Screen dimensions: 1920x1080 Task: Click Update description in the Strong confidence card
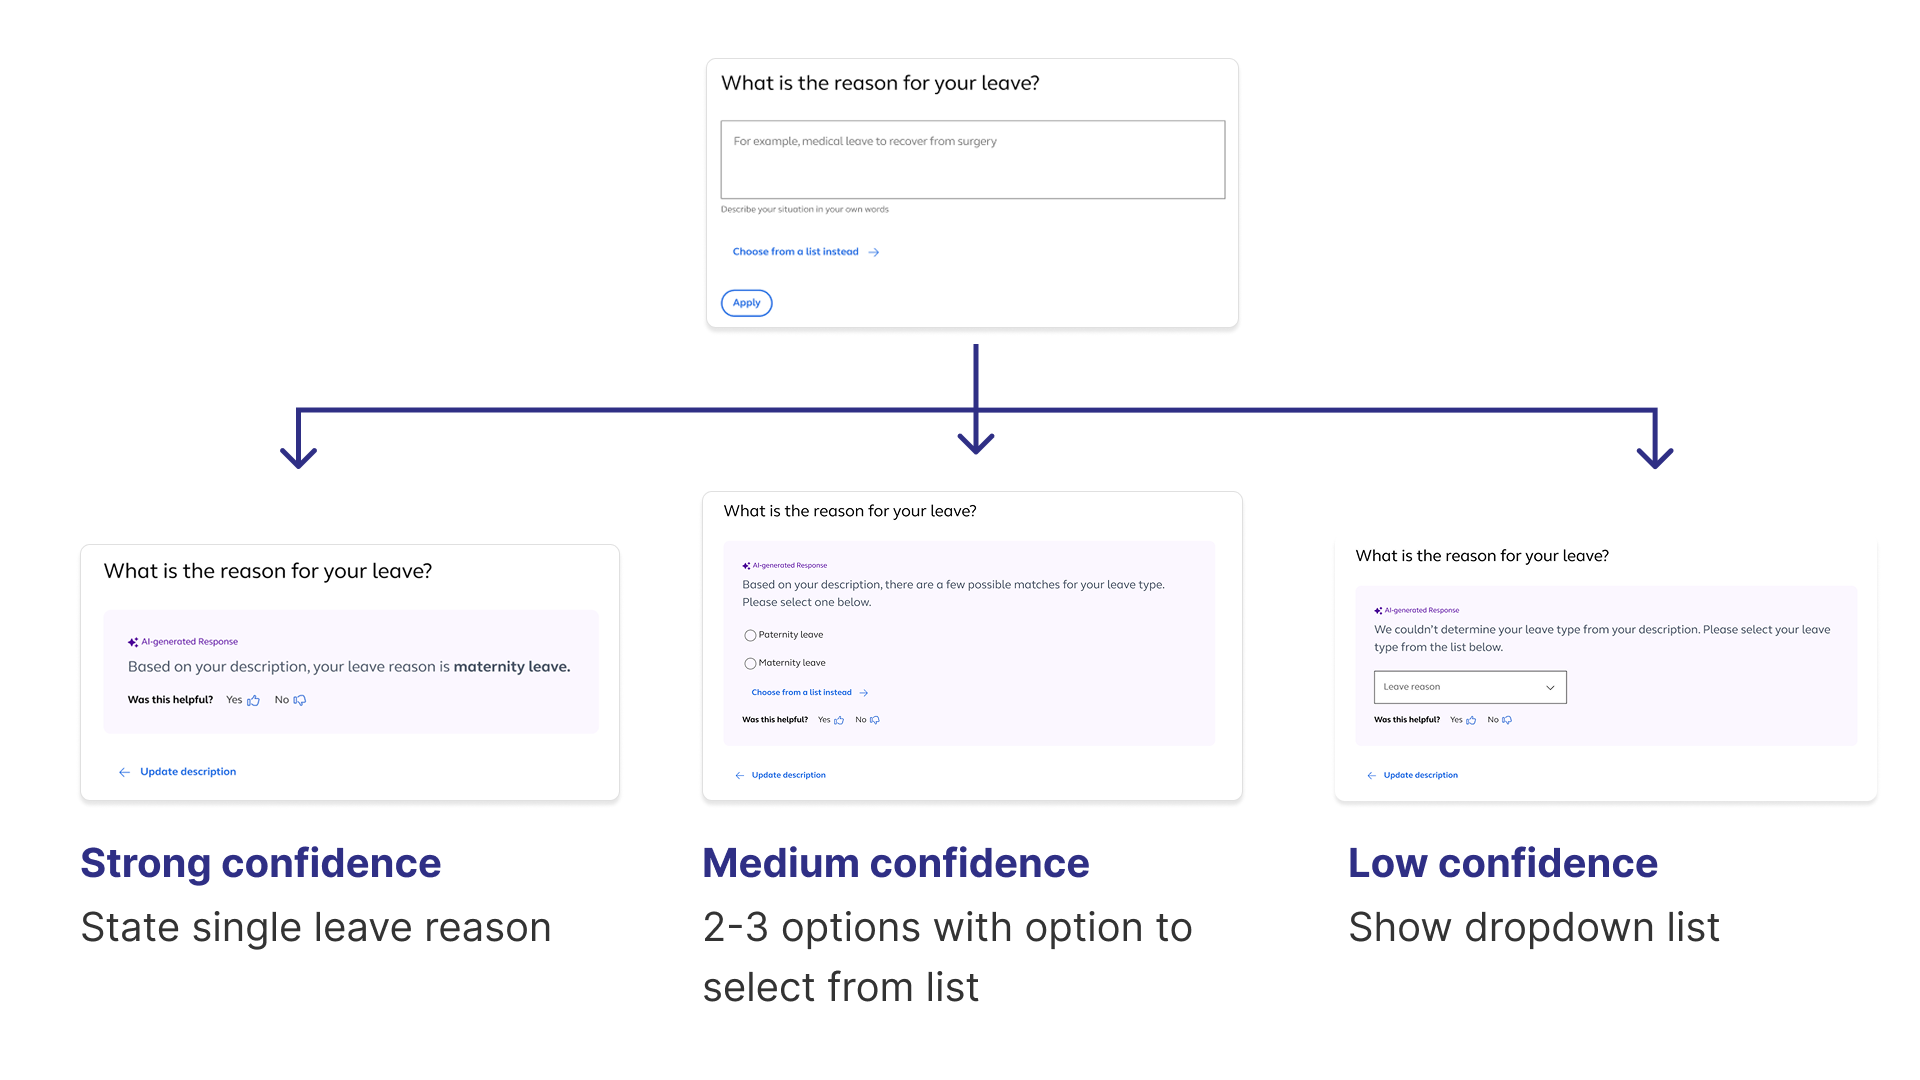point(188,772)
